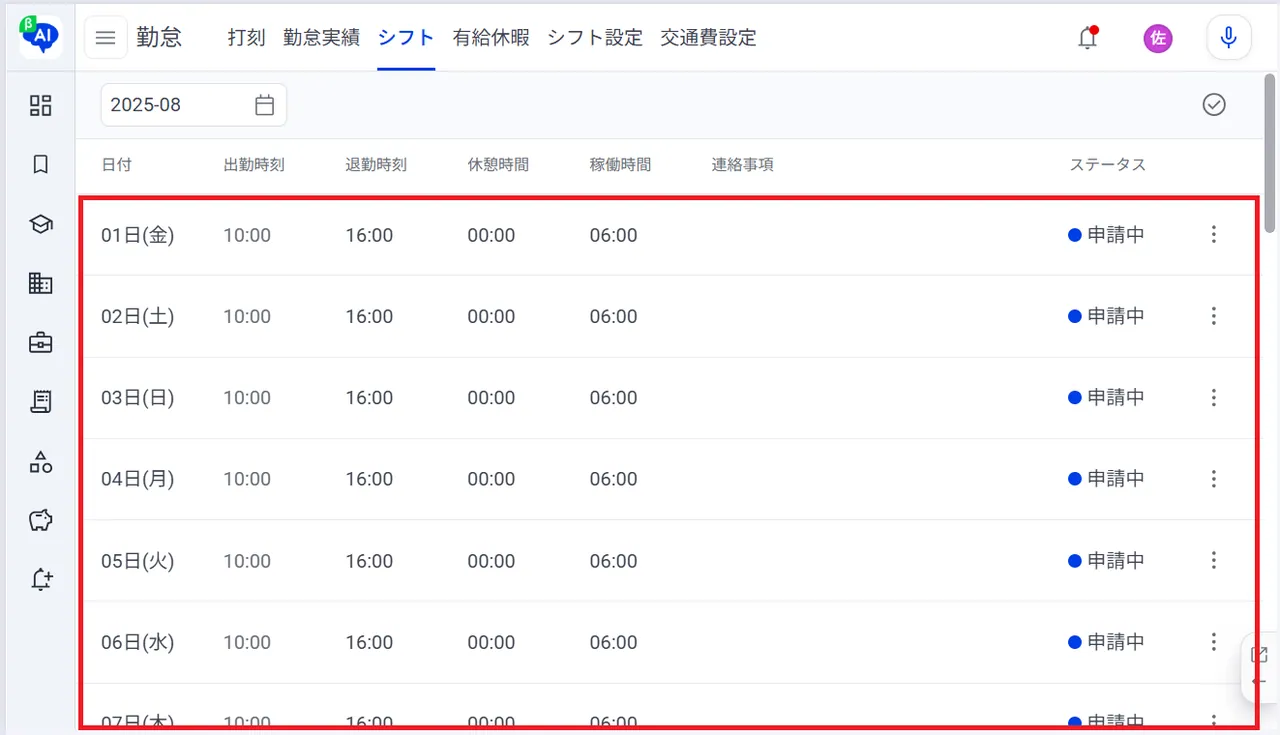Click the 16:00 end time for 05日(火)
The image size is (1280, 735).
[369, 561]
